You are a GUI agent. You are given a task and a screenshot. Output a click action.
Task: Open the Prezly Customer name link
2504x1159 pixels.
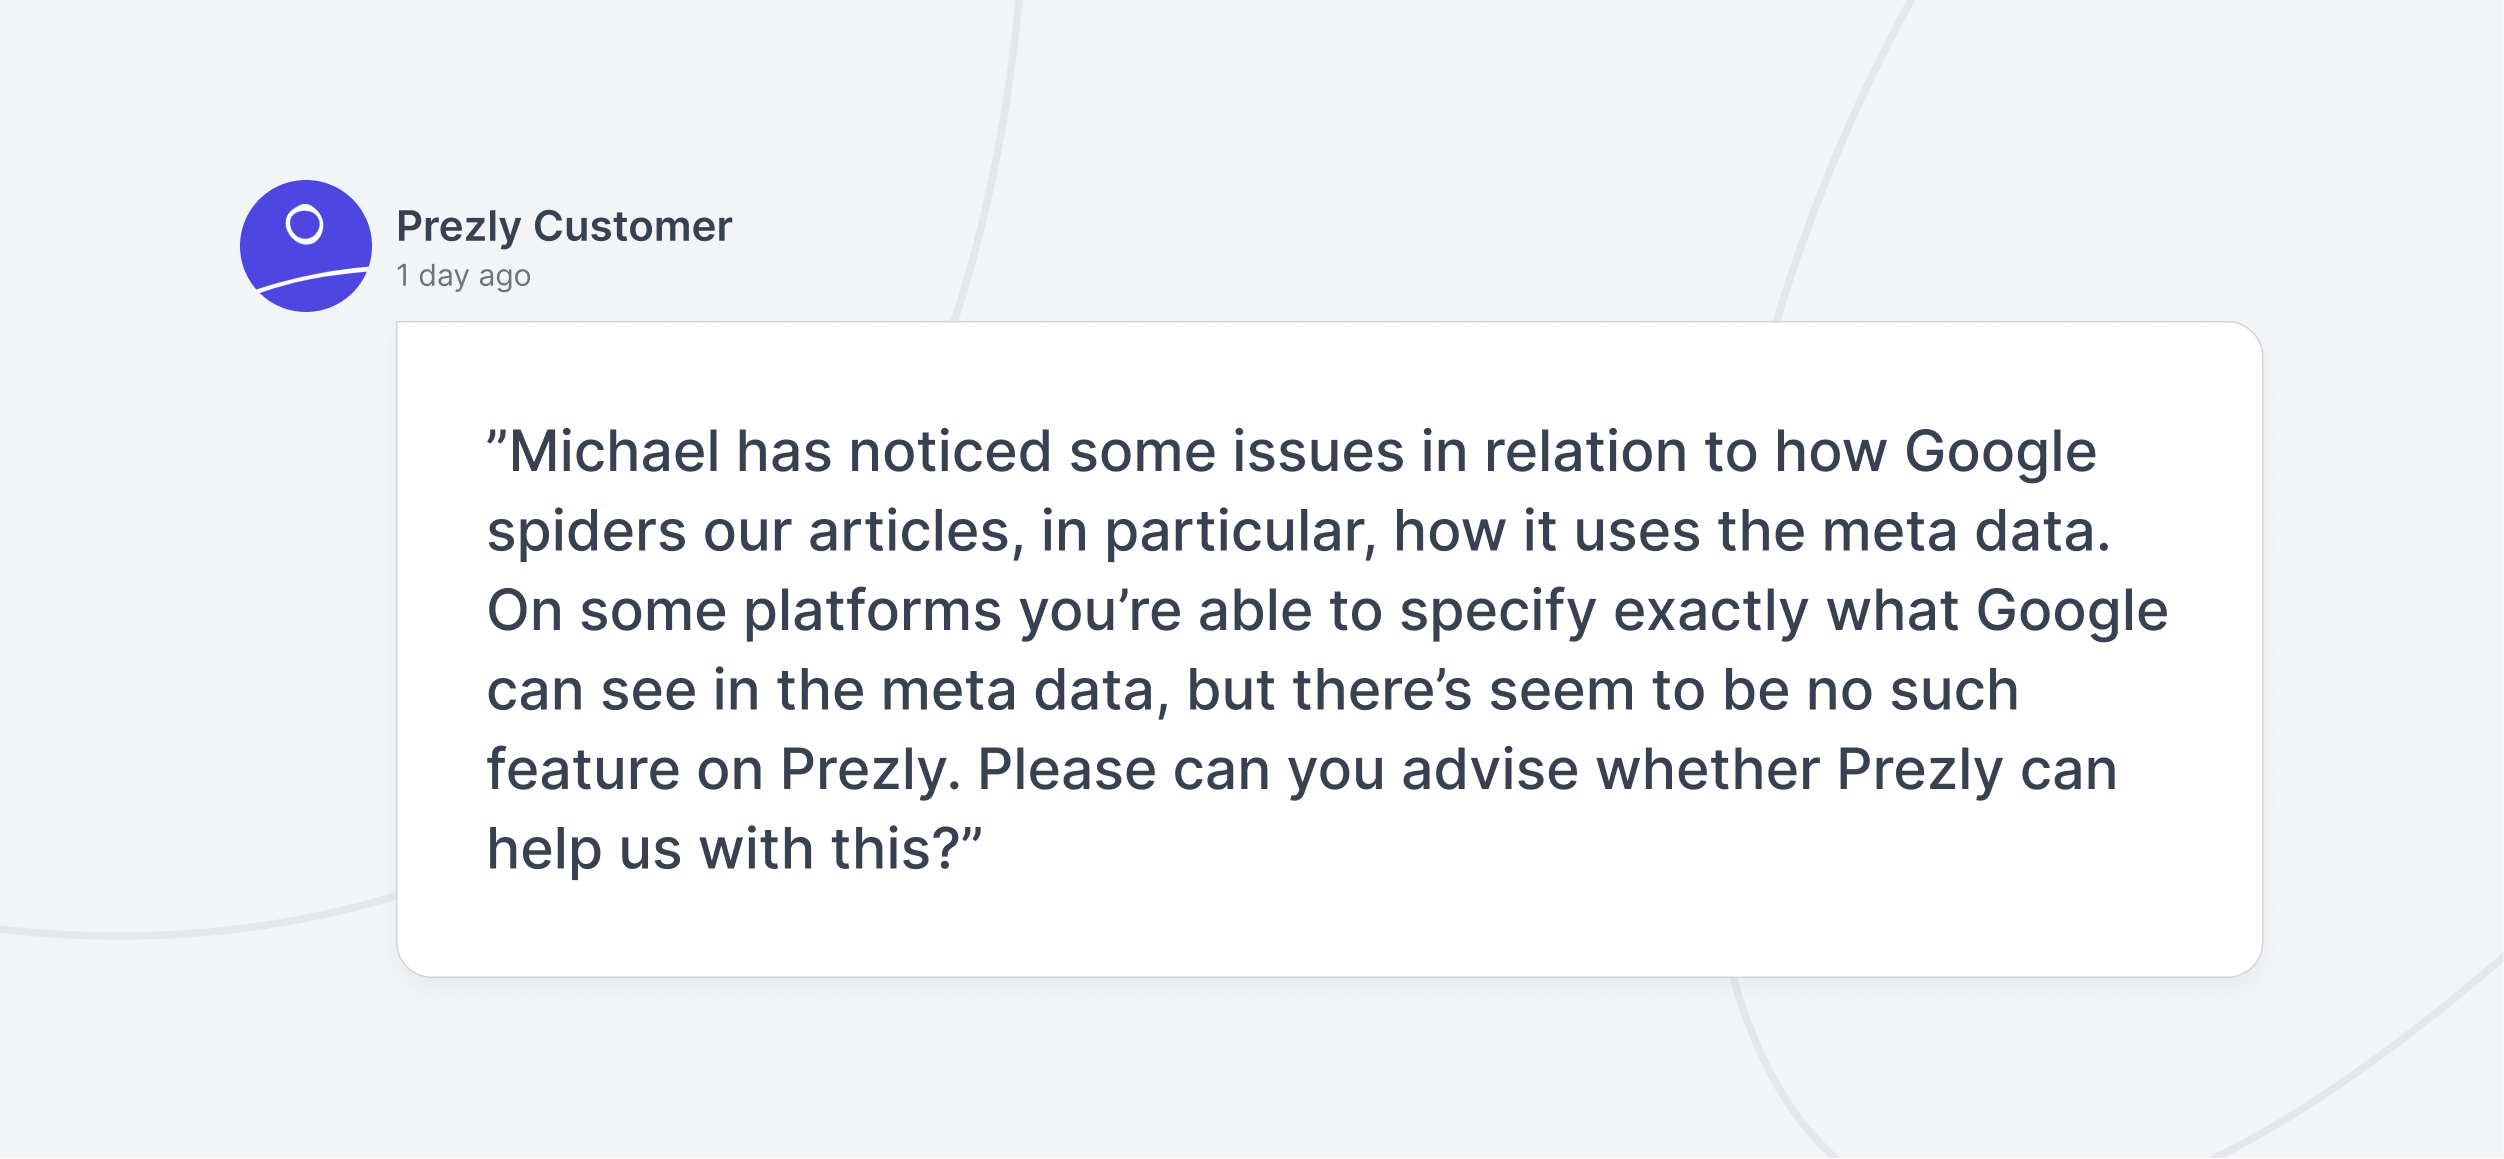click(564, 227)
